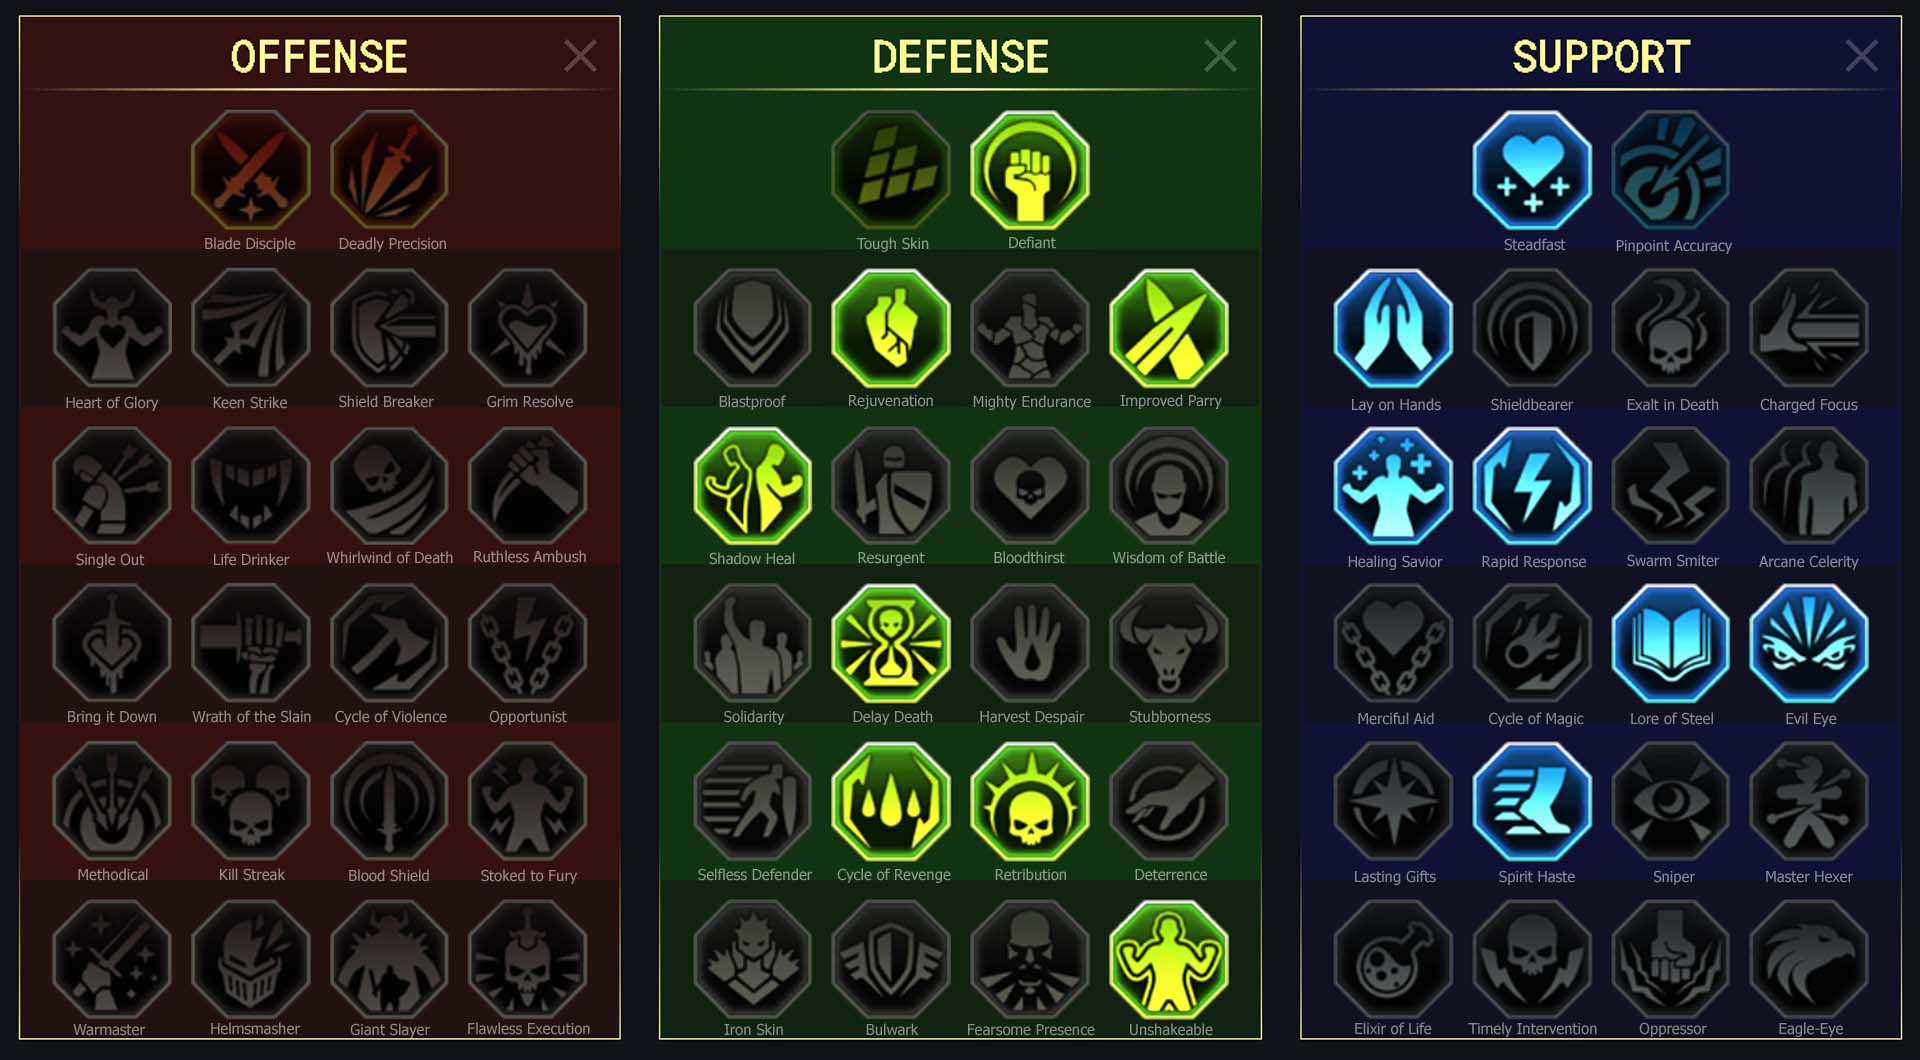This screenshot has height=1060, width=1920.
Task: Pick the Pinpoint Accuracy mastery icon
Action: (x=1671, y=171)
